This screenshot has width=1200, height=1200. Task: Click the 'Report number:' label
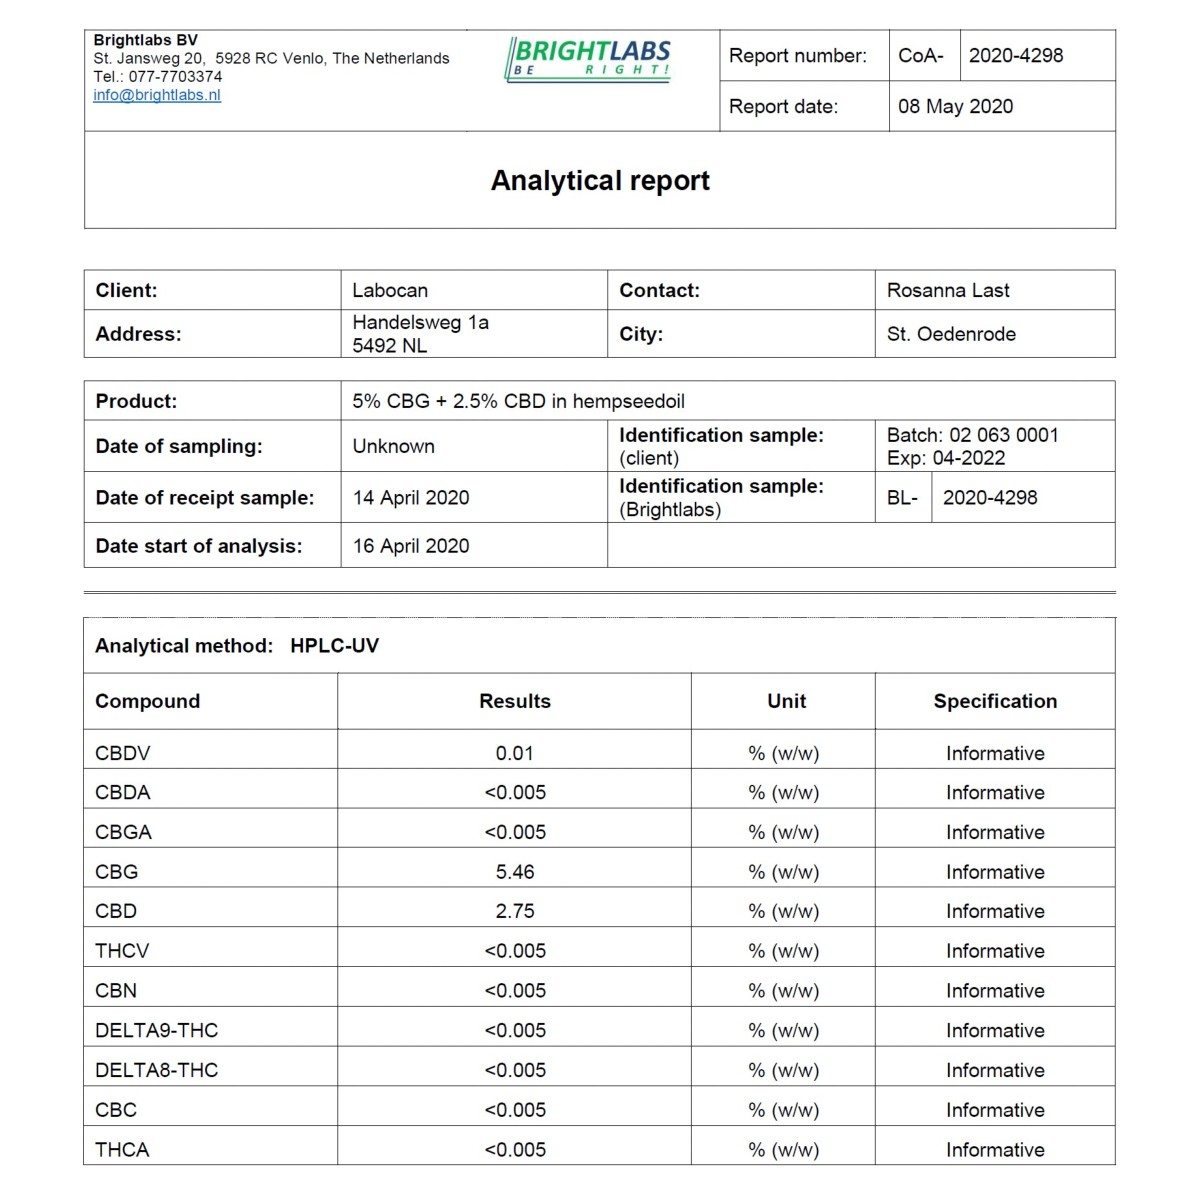coord(798,56)
